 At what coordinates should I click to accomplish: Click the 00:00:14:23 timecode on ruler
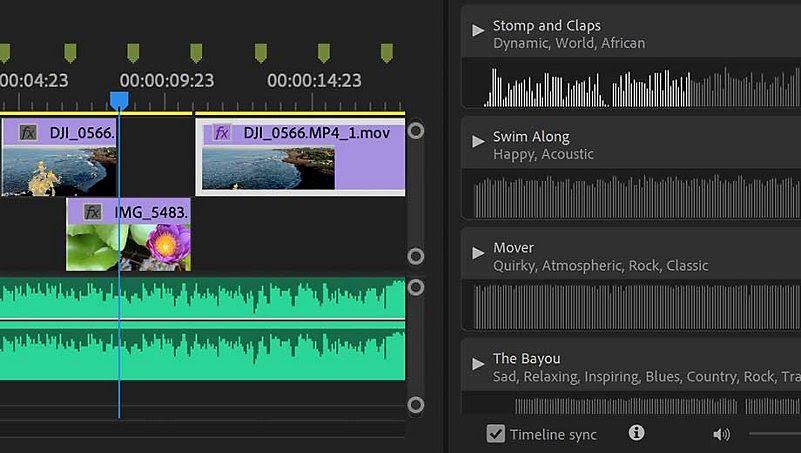click(x=314, y=80)
